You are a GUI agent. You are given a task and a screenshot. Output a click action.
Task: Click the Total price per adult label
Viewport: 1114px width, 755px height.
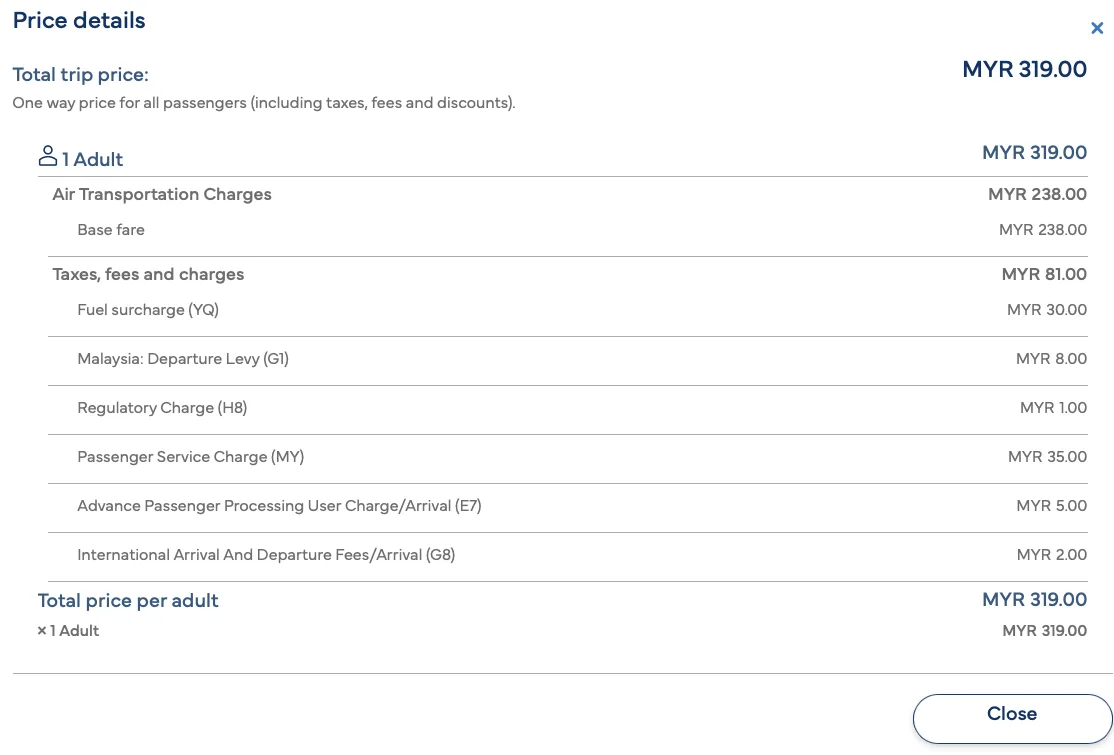[x=128, y=601]
